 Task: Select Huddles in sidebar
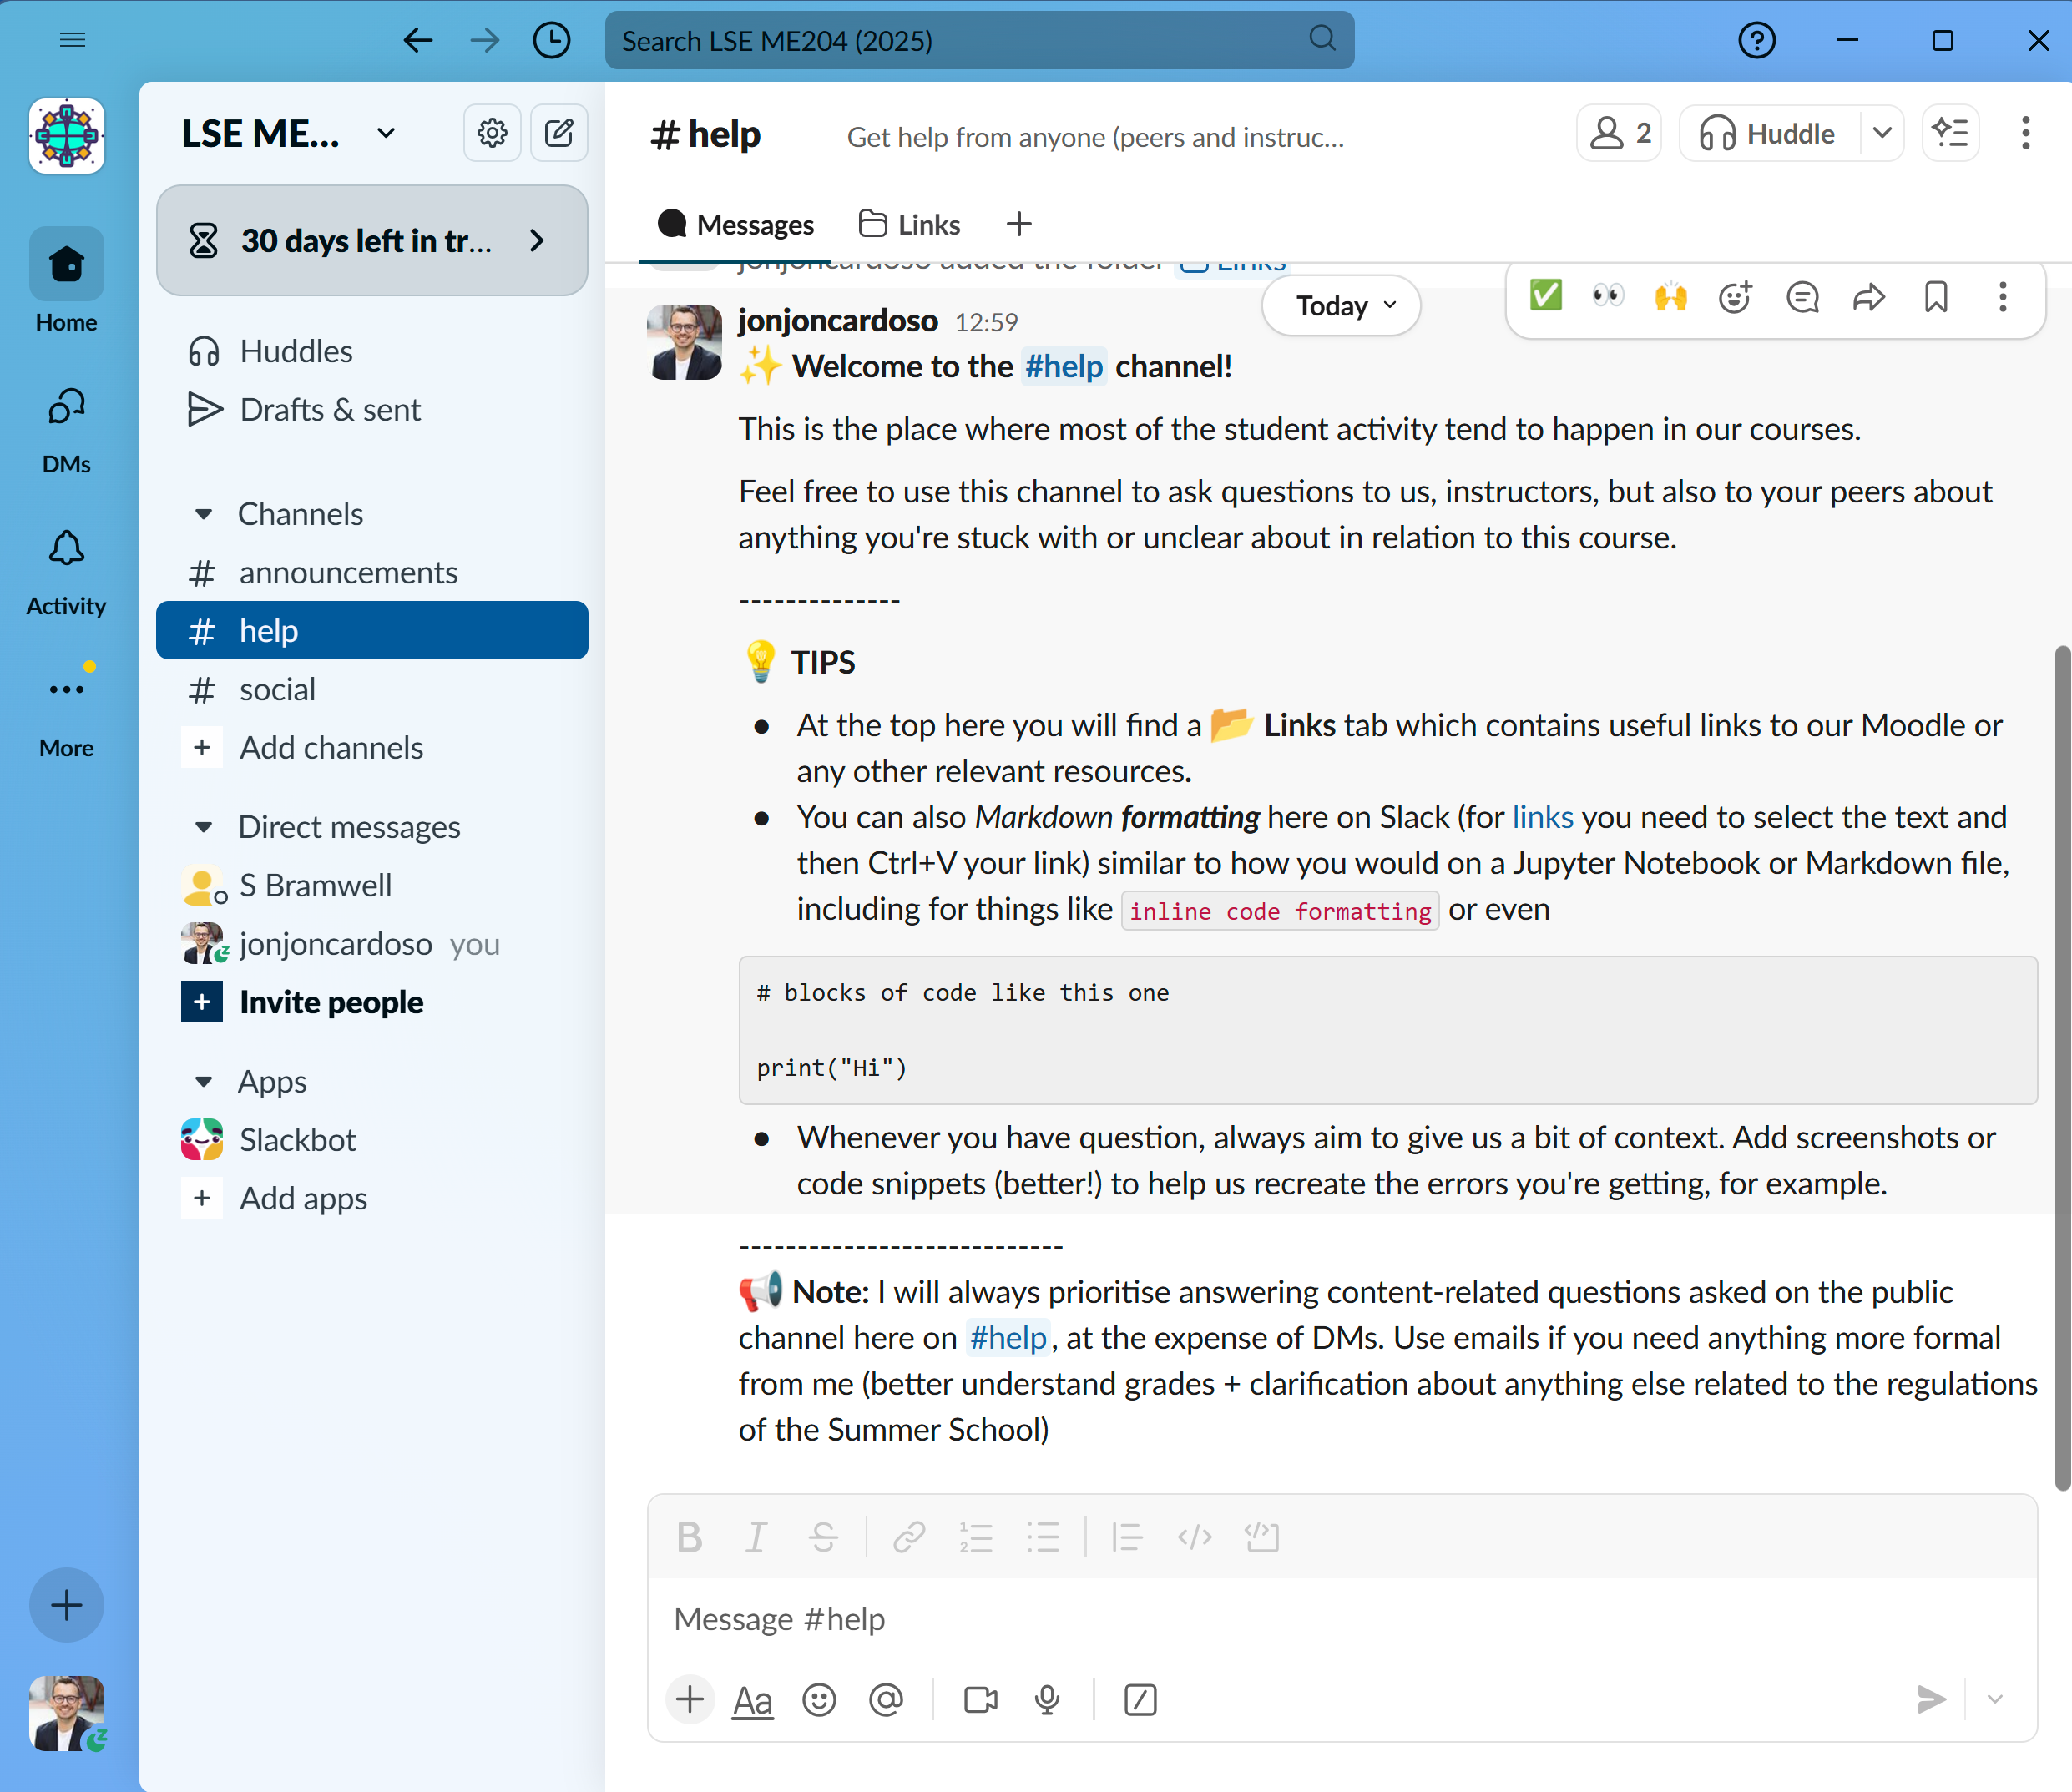click(x=372, y=351)
